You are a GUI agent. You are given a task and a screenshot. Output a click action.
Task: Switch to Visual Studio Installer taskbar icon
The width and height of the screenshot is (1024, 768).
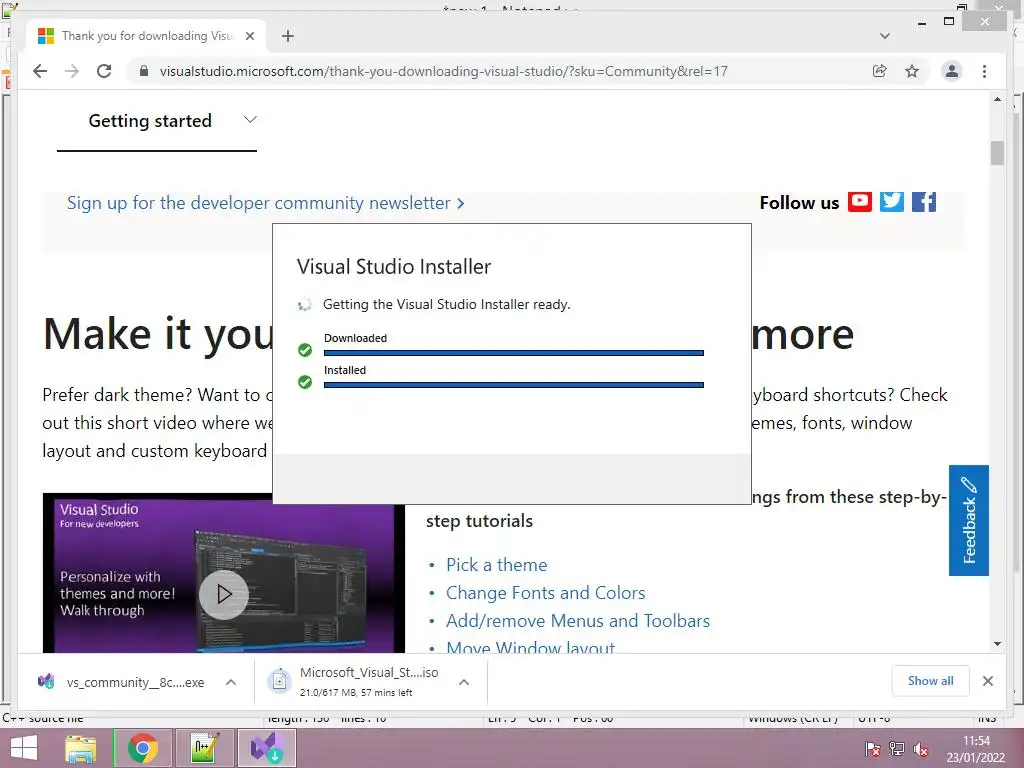266,748
